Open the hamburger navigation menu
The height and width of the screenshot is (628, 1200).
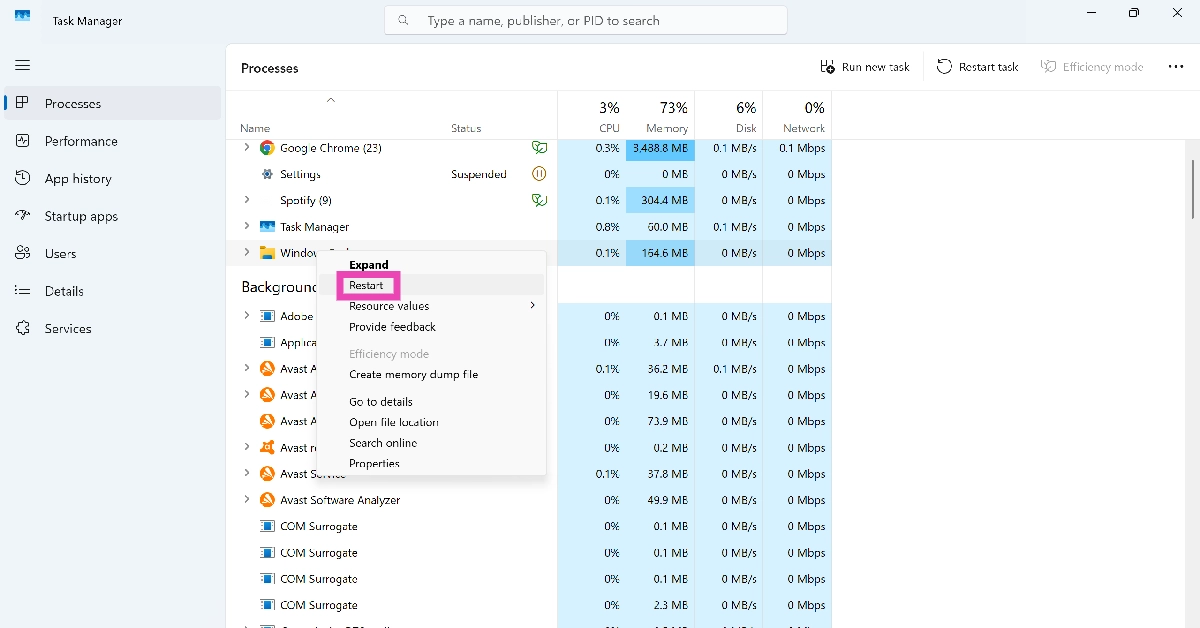tap(23, 65)
